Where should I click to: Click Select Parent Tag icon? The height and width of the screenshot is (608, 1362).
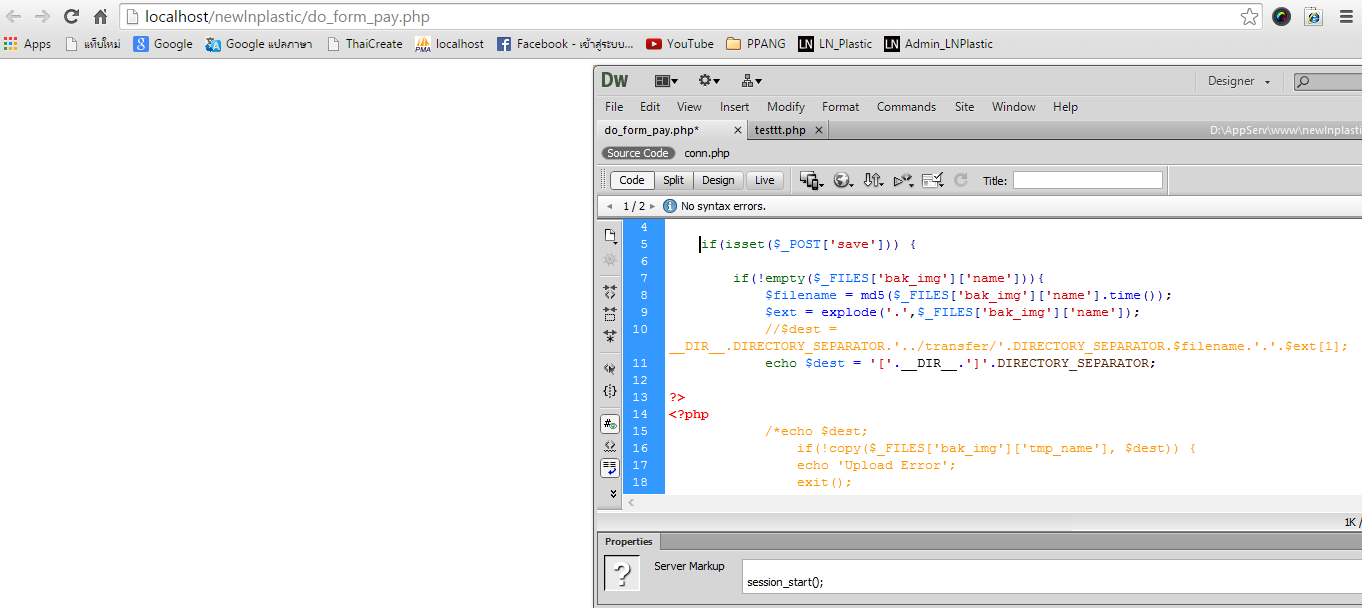click(610, 368)
